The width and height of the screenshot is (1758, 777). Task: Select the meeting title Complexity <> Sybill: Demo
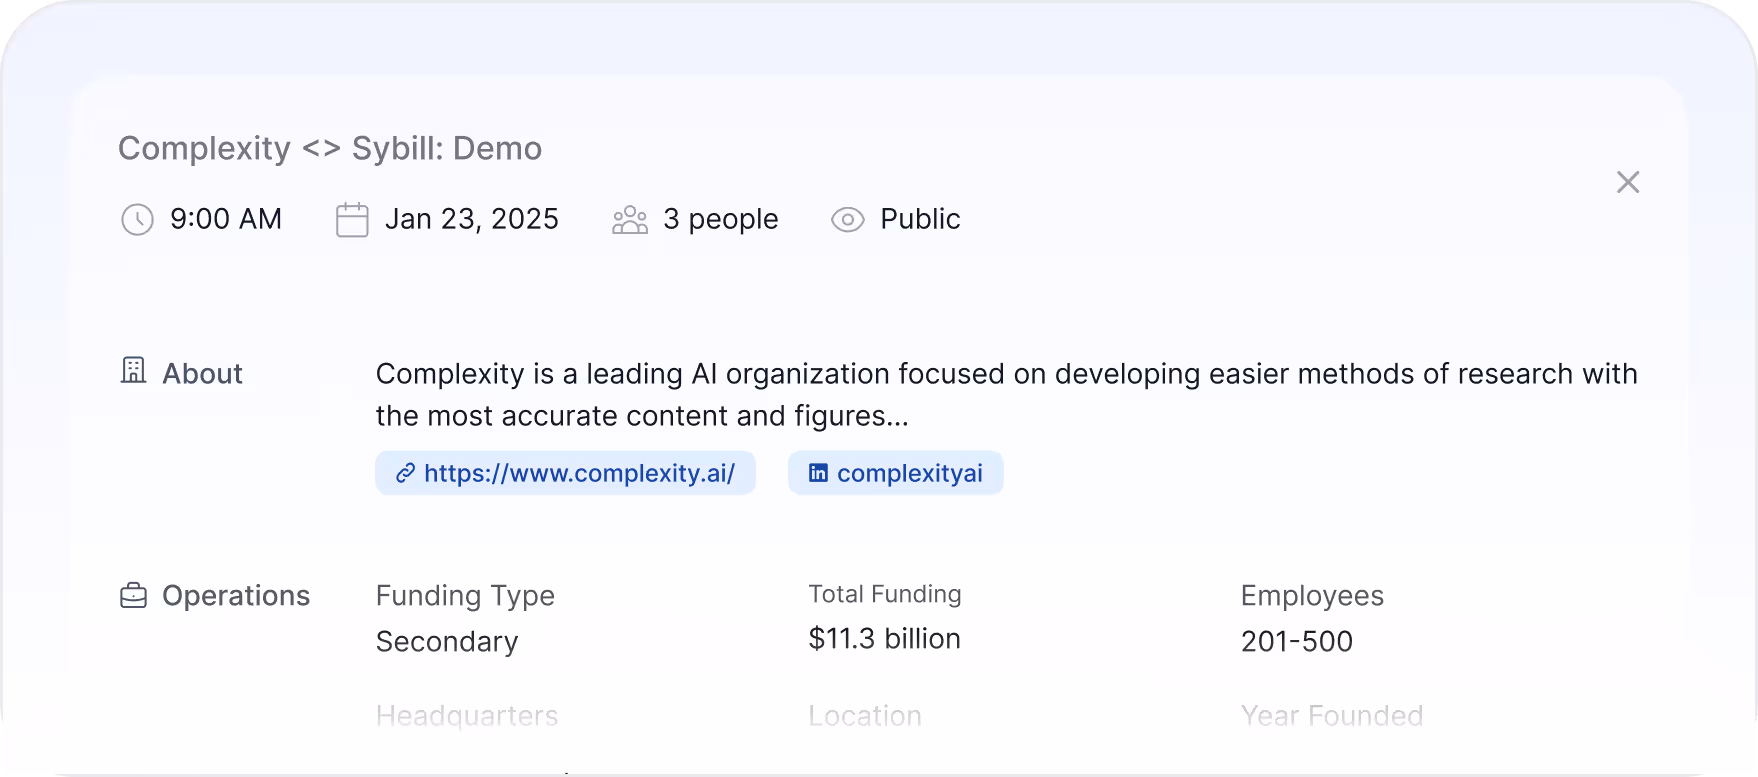330,148
